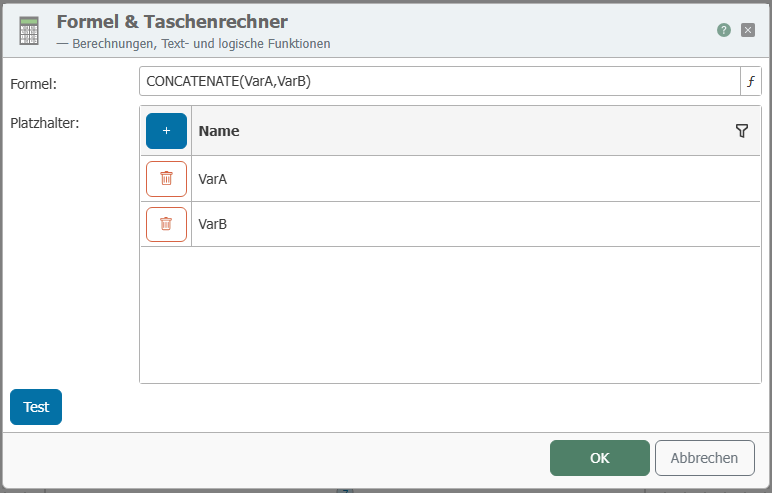Open the Name column filter icon
Screen dimensions: 772x493
click(x=742, y=131)
